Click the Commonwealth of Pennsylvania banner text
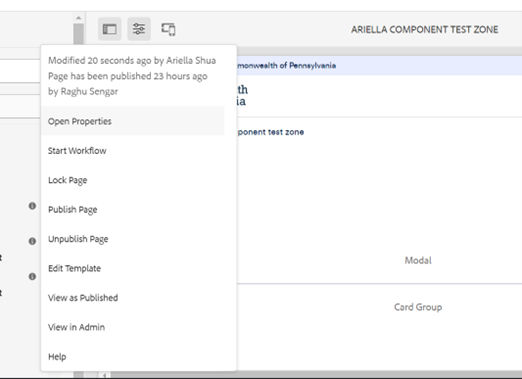Viewport: 522px width, 379px height. tap(286, 65)
